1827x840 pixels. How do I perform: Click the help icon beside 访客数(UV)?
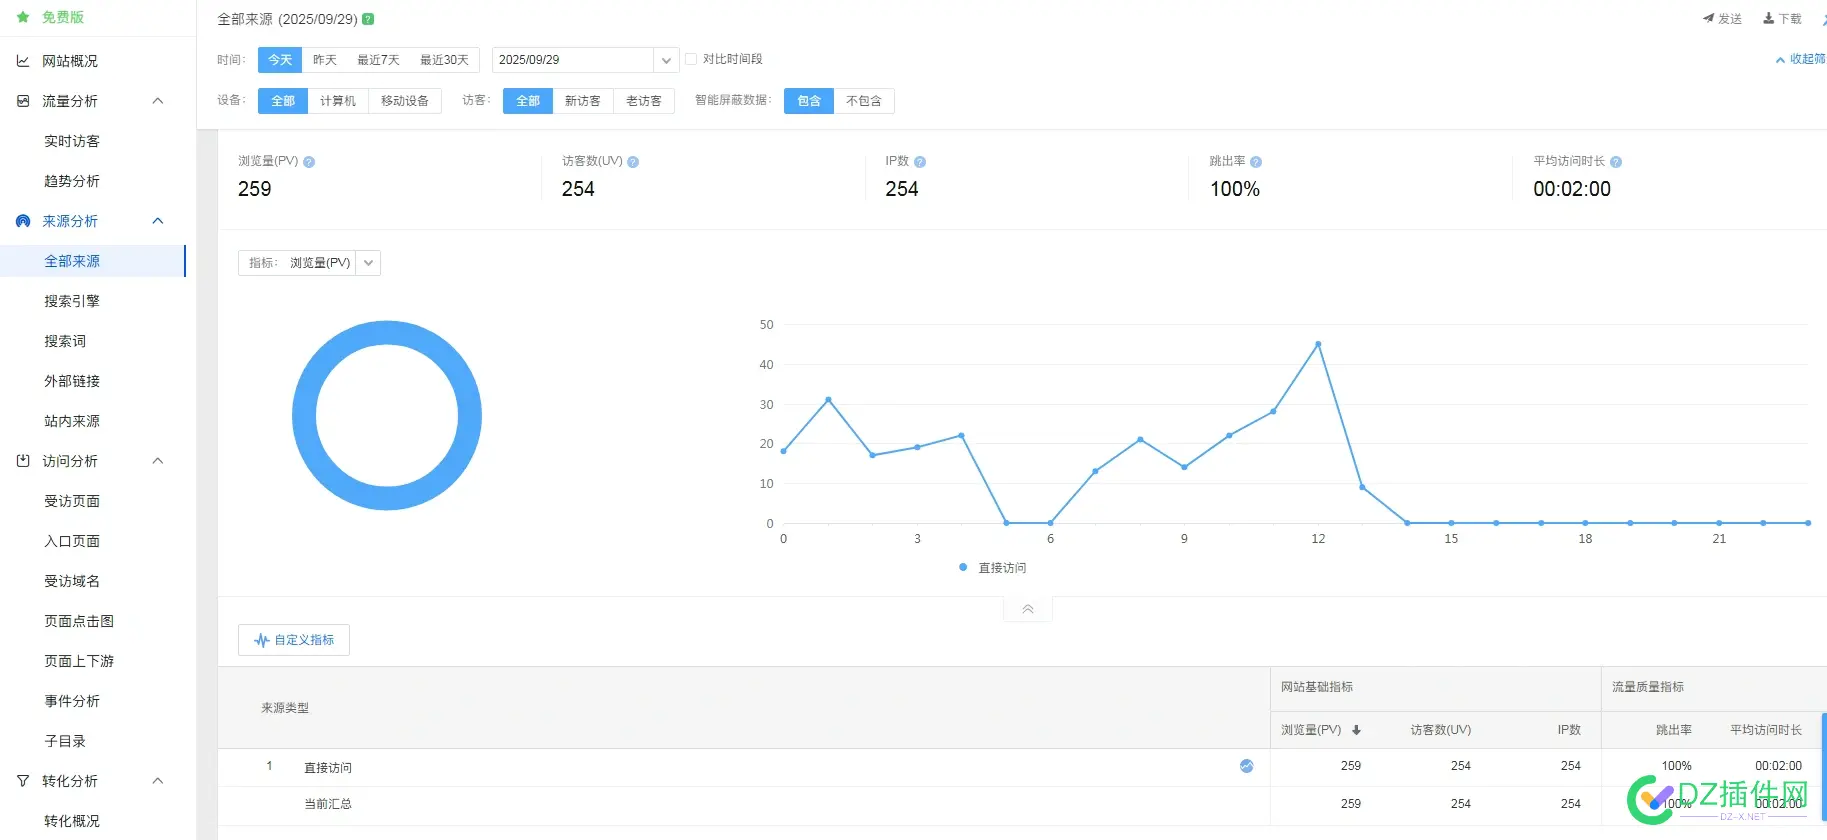point(633,162)
